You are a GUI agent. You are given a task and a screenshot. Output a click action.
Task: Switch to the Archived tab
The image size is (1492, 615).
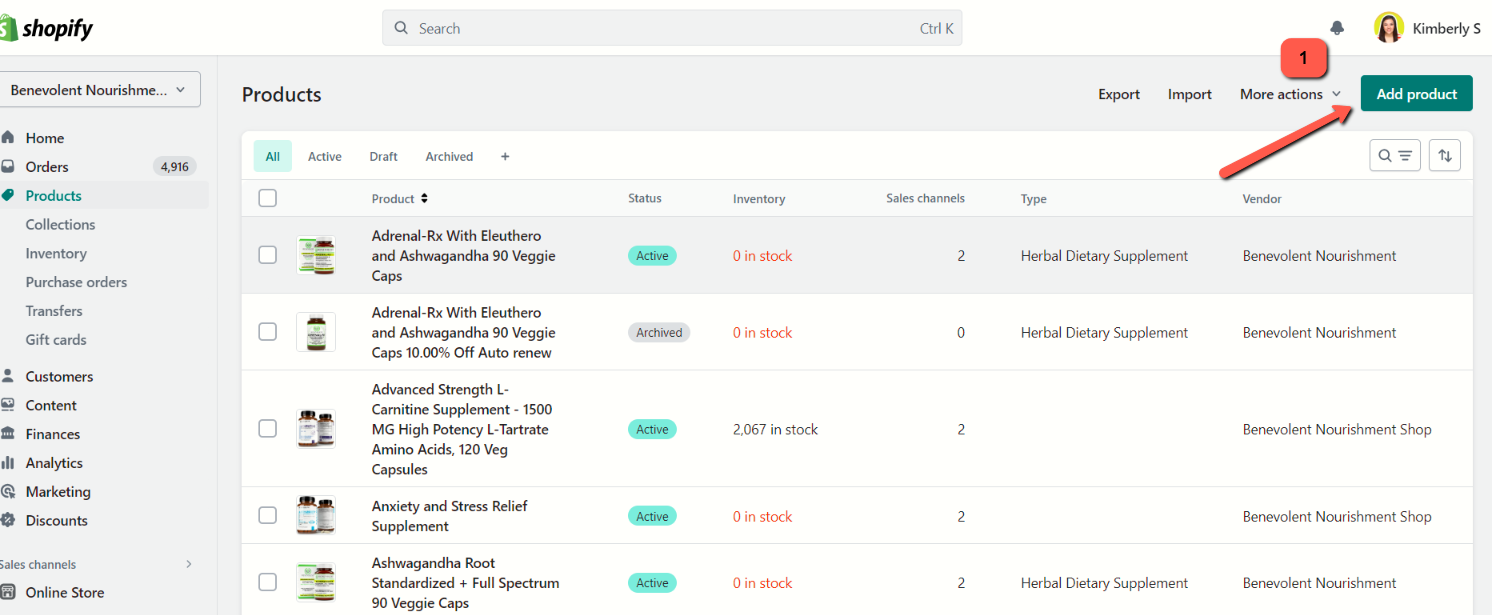[x=449, y=157]
